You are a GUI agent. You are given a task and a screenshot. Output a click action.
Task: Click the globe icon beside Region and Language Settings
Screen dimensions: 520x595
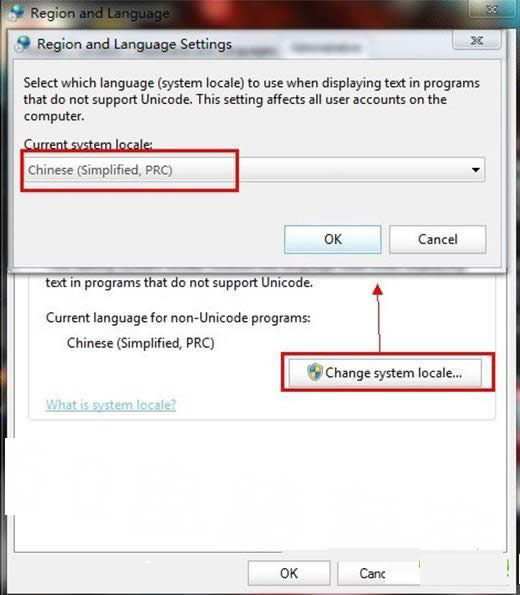(24, 44)
